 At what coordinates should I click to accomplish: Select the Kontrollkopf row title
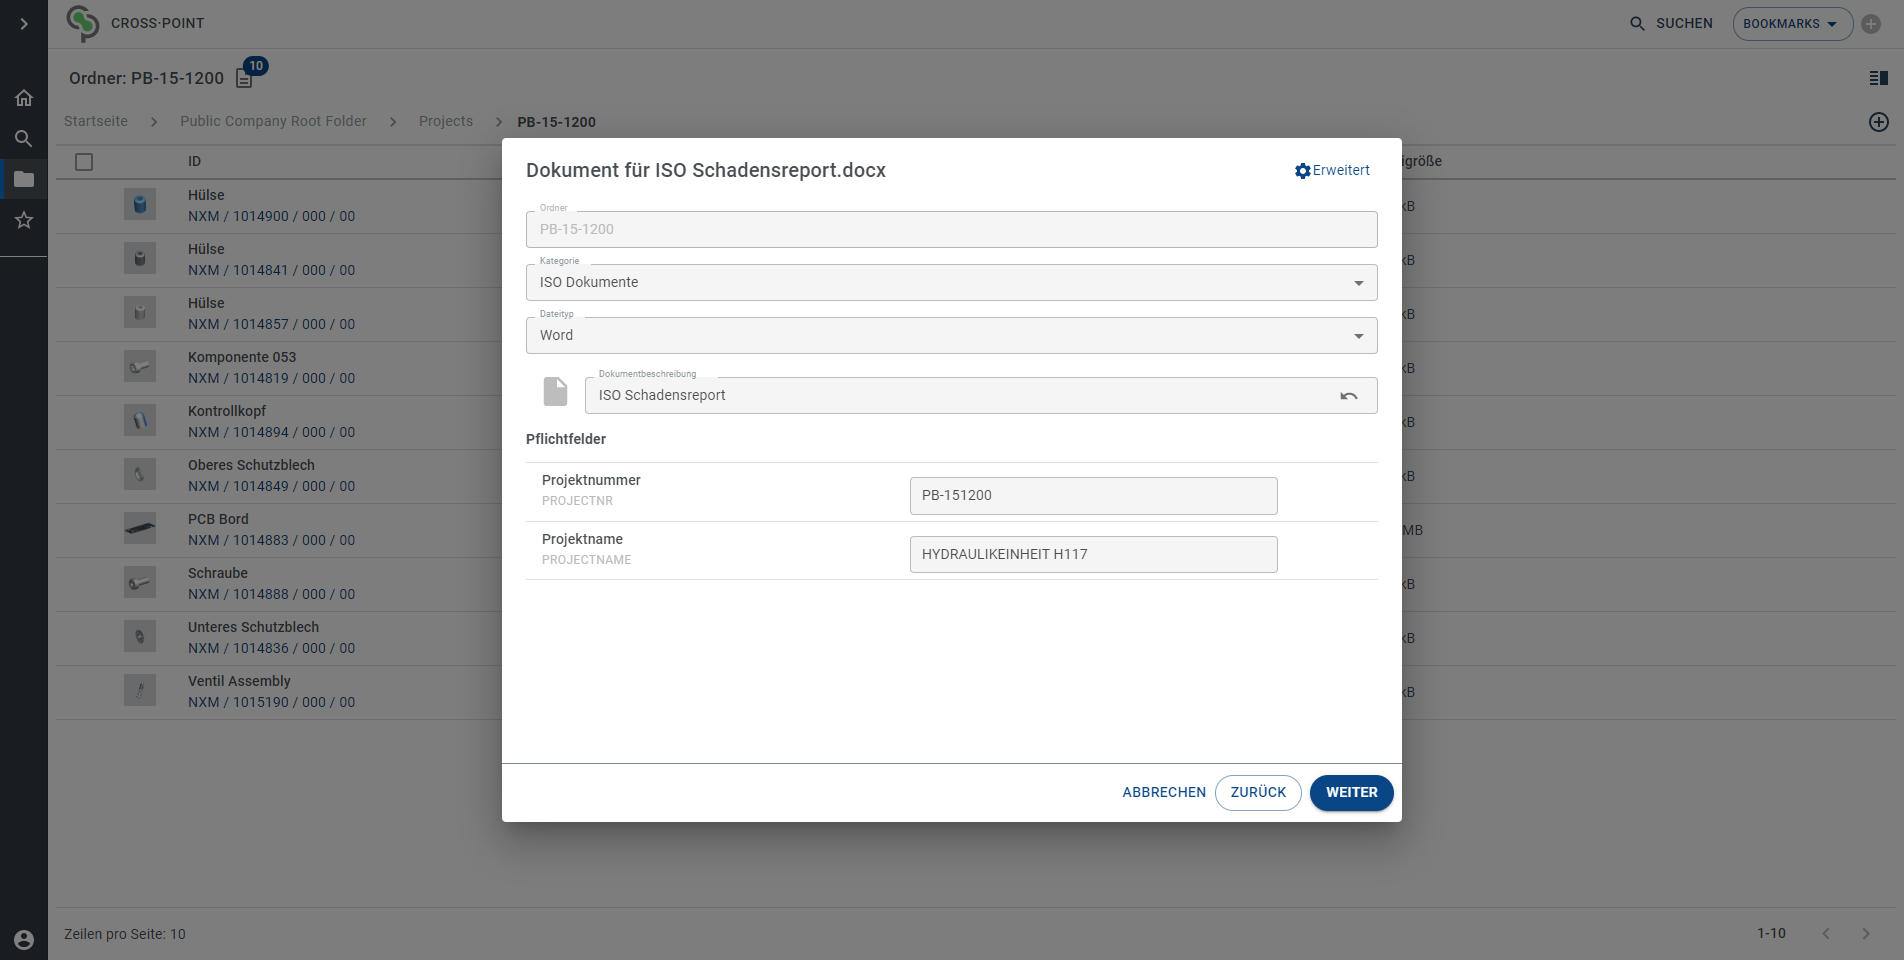[227, 411]
